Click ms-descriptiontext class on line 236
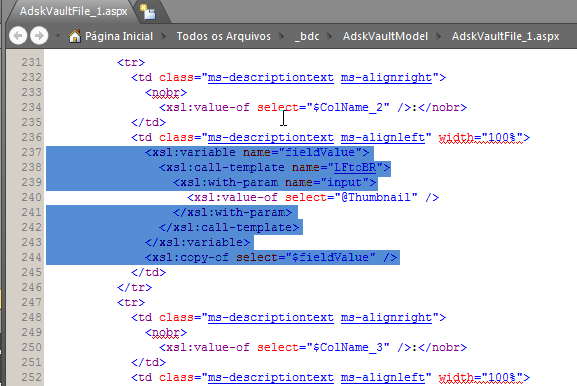Image resolution: width=577 pixels, height=386 pixels. click(x=270, y=137)
